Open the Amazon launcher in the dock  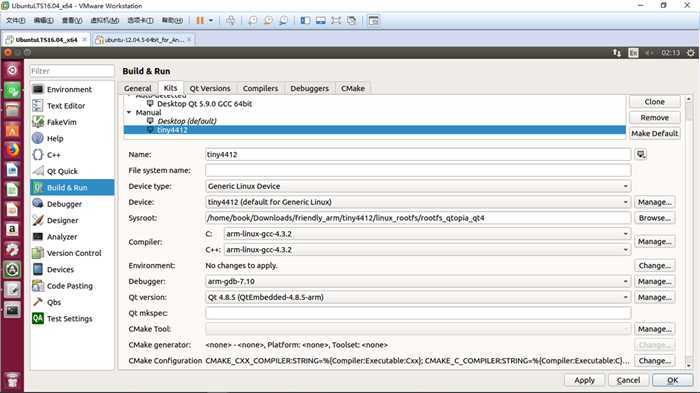pos(12,230)
